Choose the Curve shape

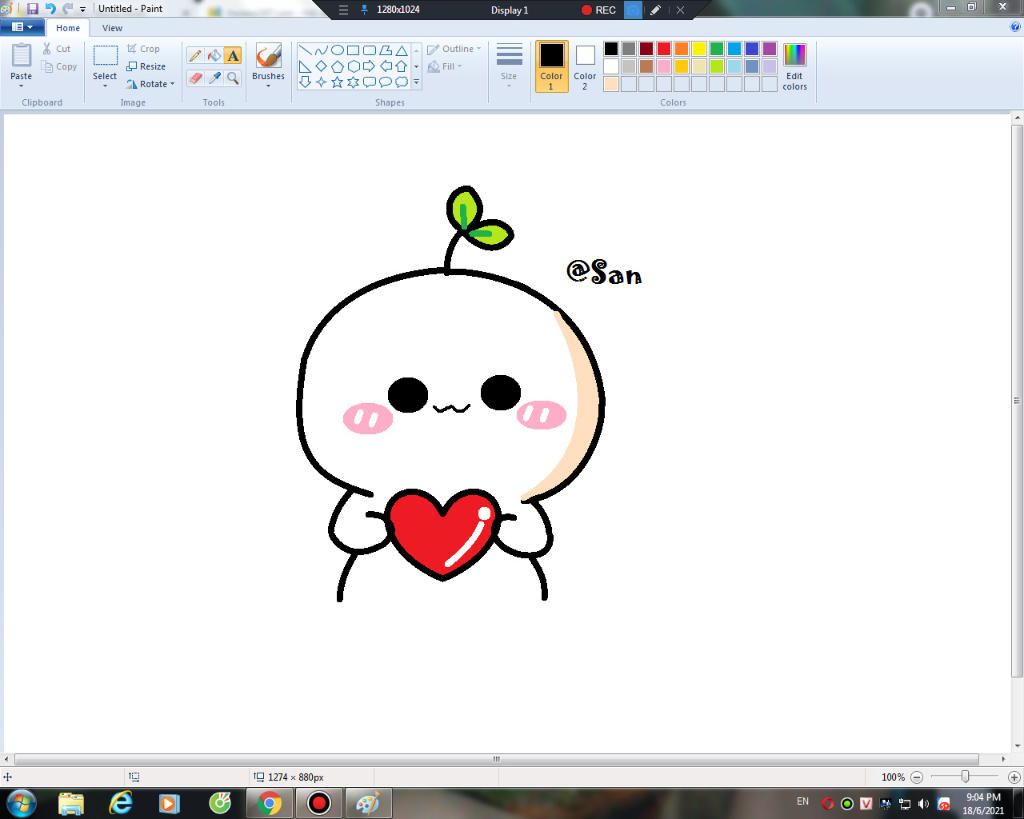[321, 50]
